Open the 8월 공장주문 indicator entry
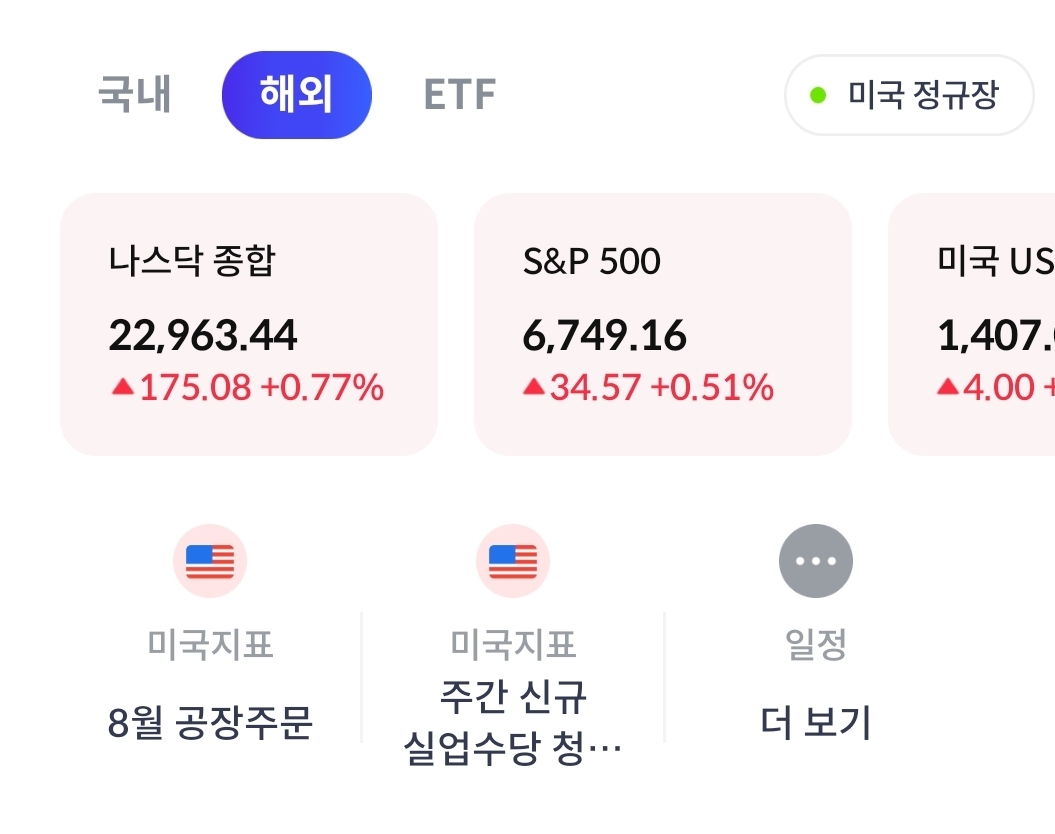Image resolution: width=1055 pixels, height=834 pixels. click(210, 722)
